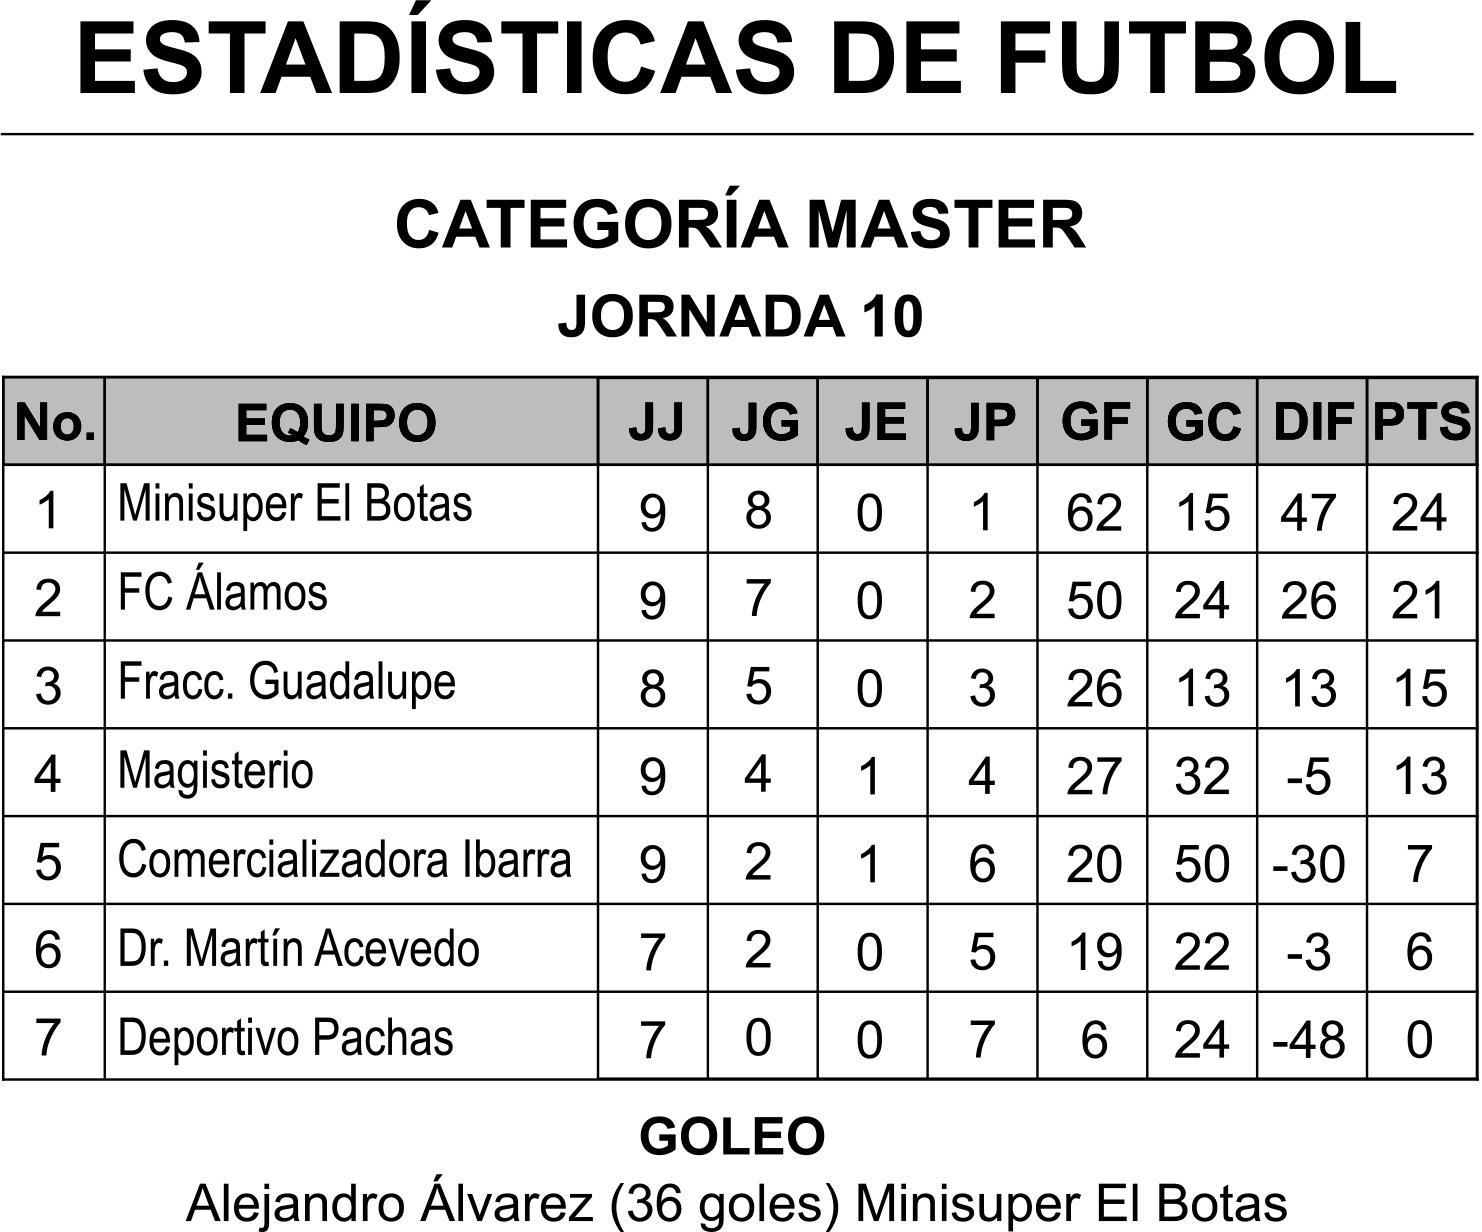1482x1232 pixels.
Task: Click the No. column header
Action: click(55, 423)
